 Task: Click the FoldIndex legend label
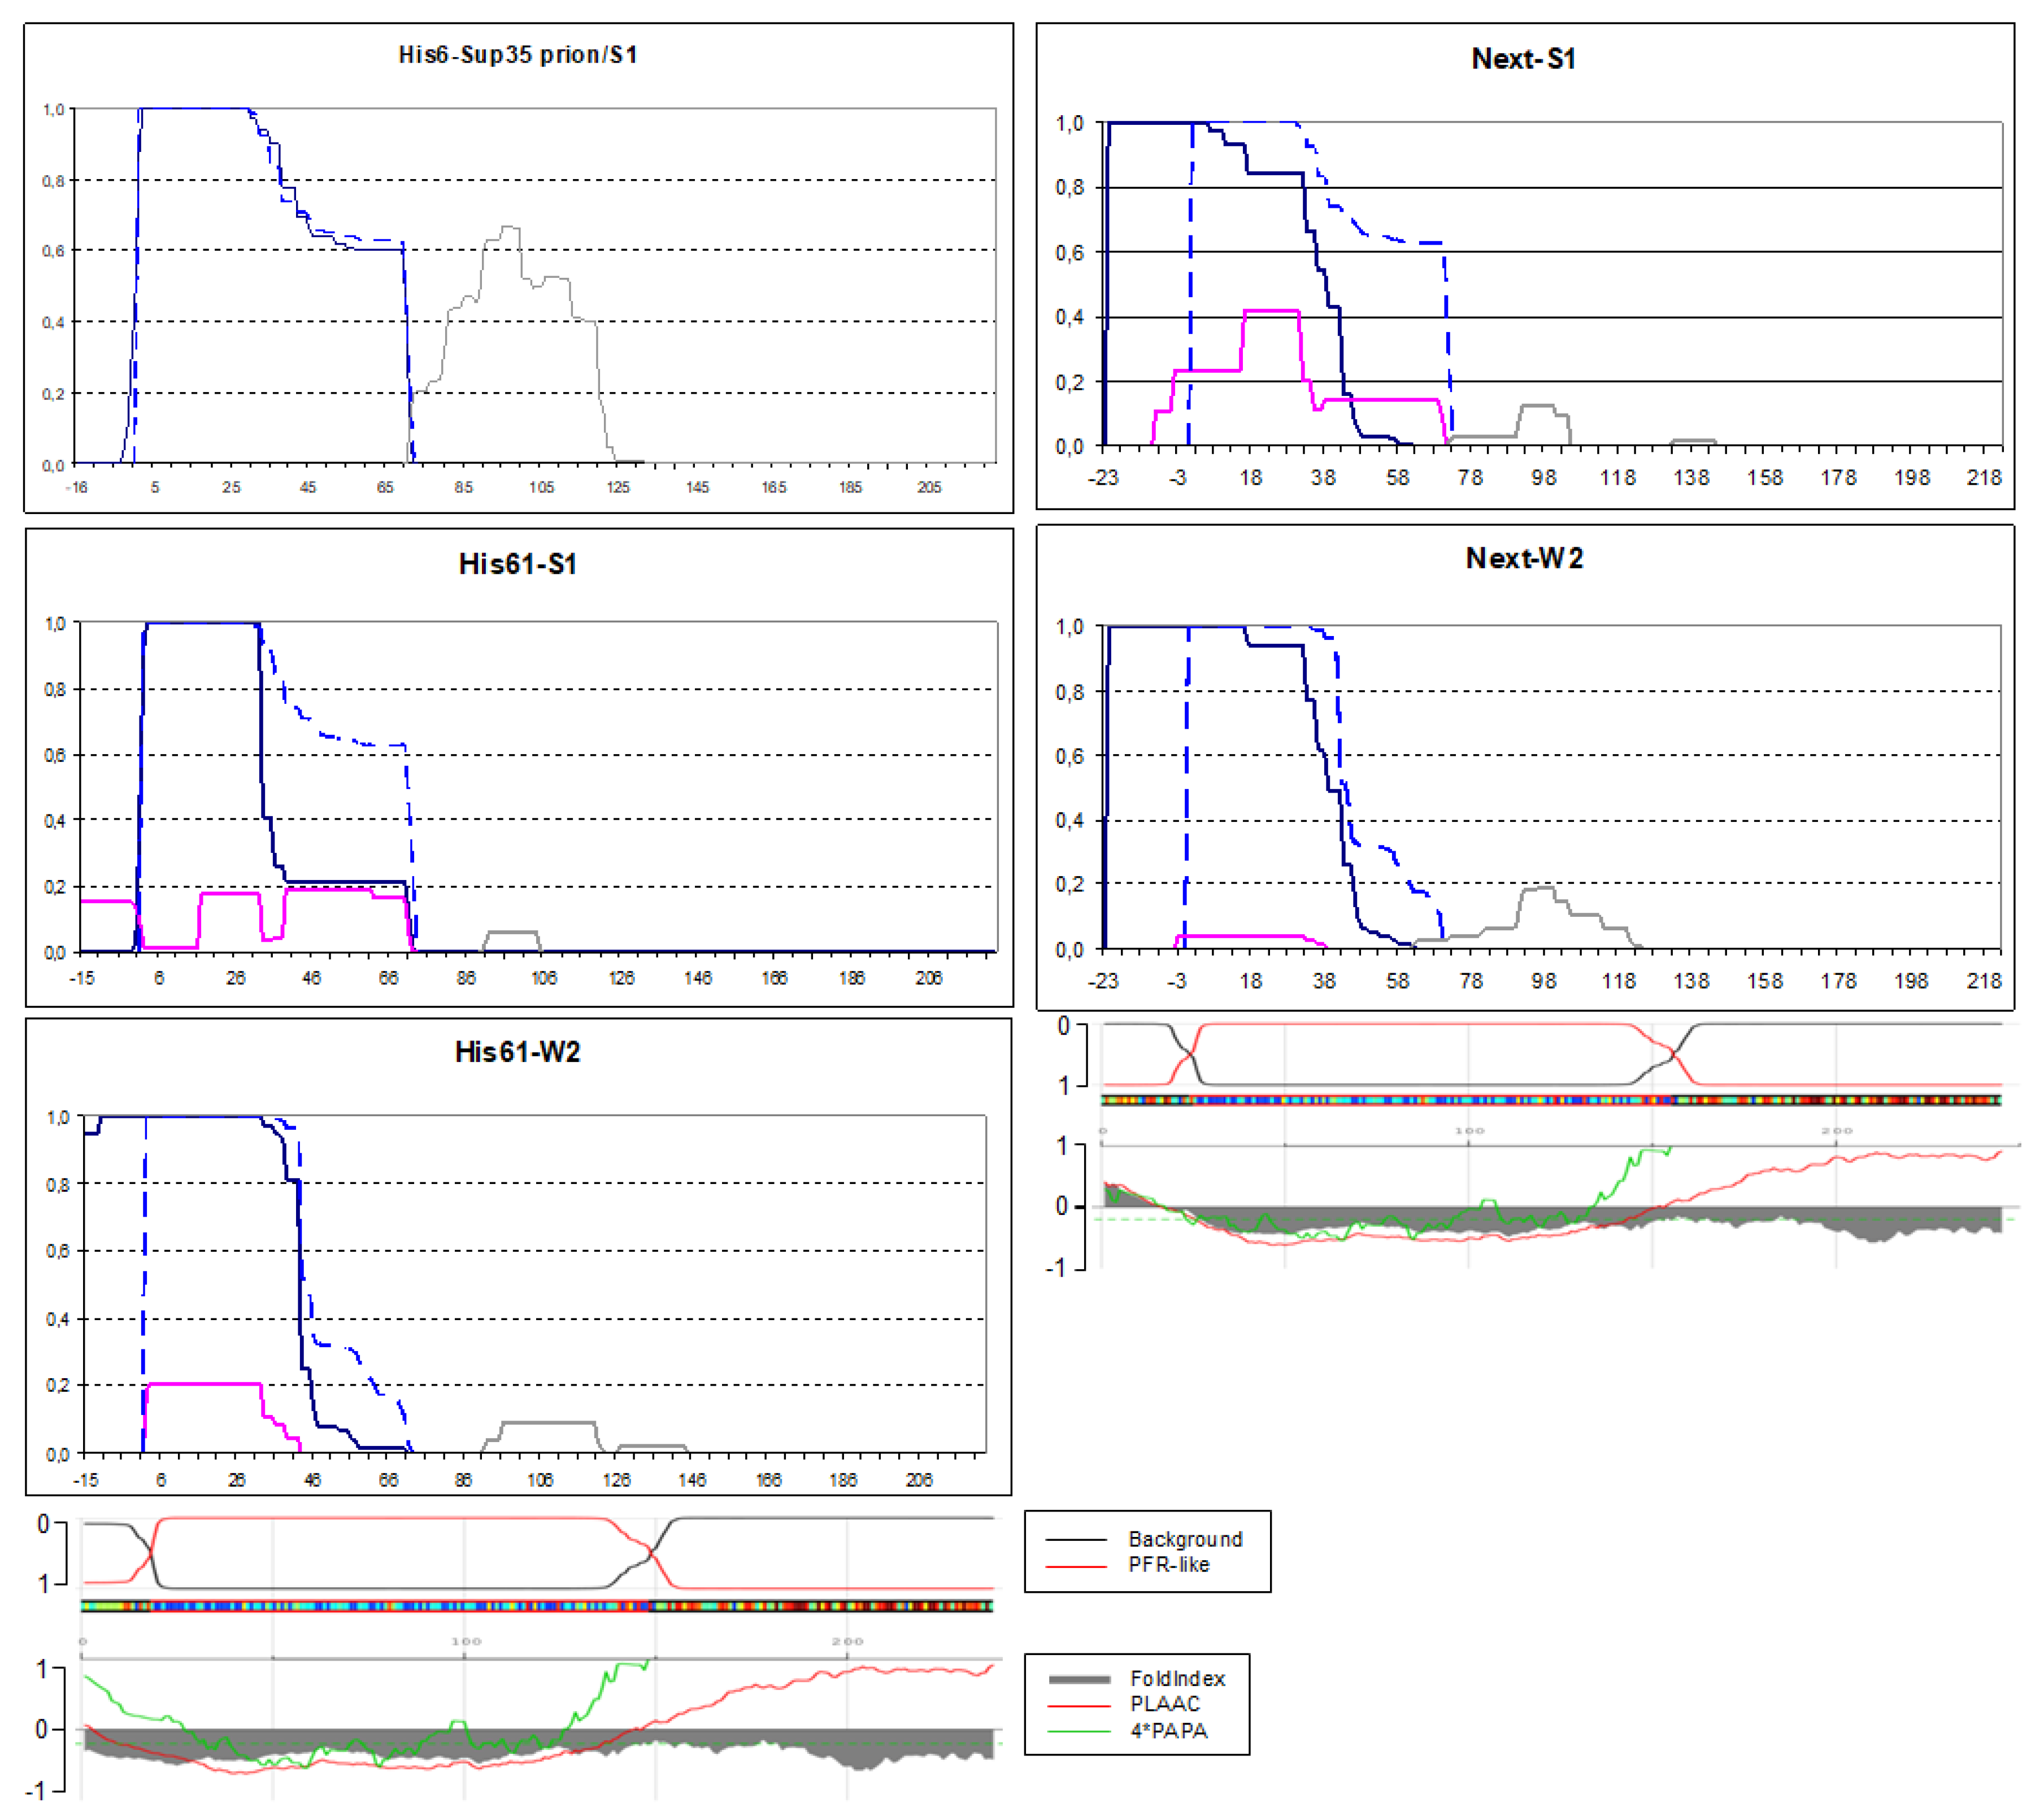(x=1177, y=1679)
